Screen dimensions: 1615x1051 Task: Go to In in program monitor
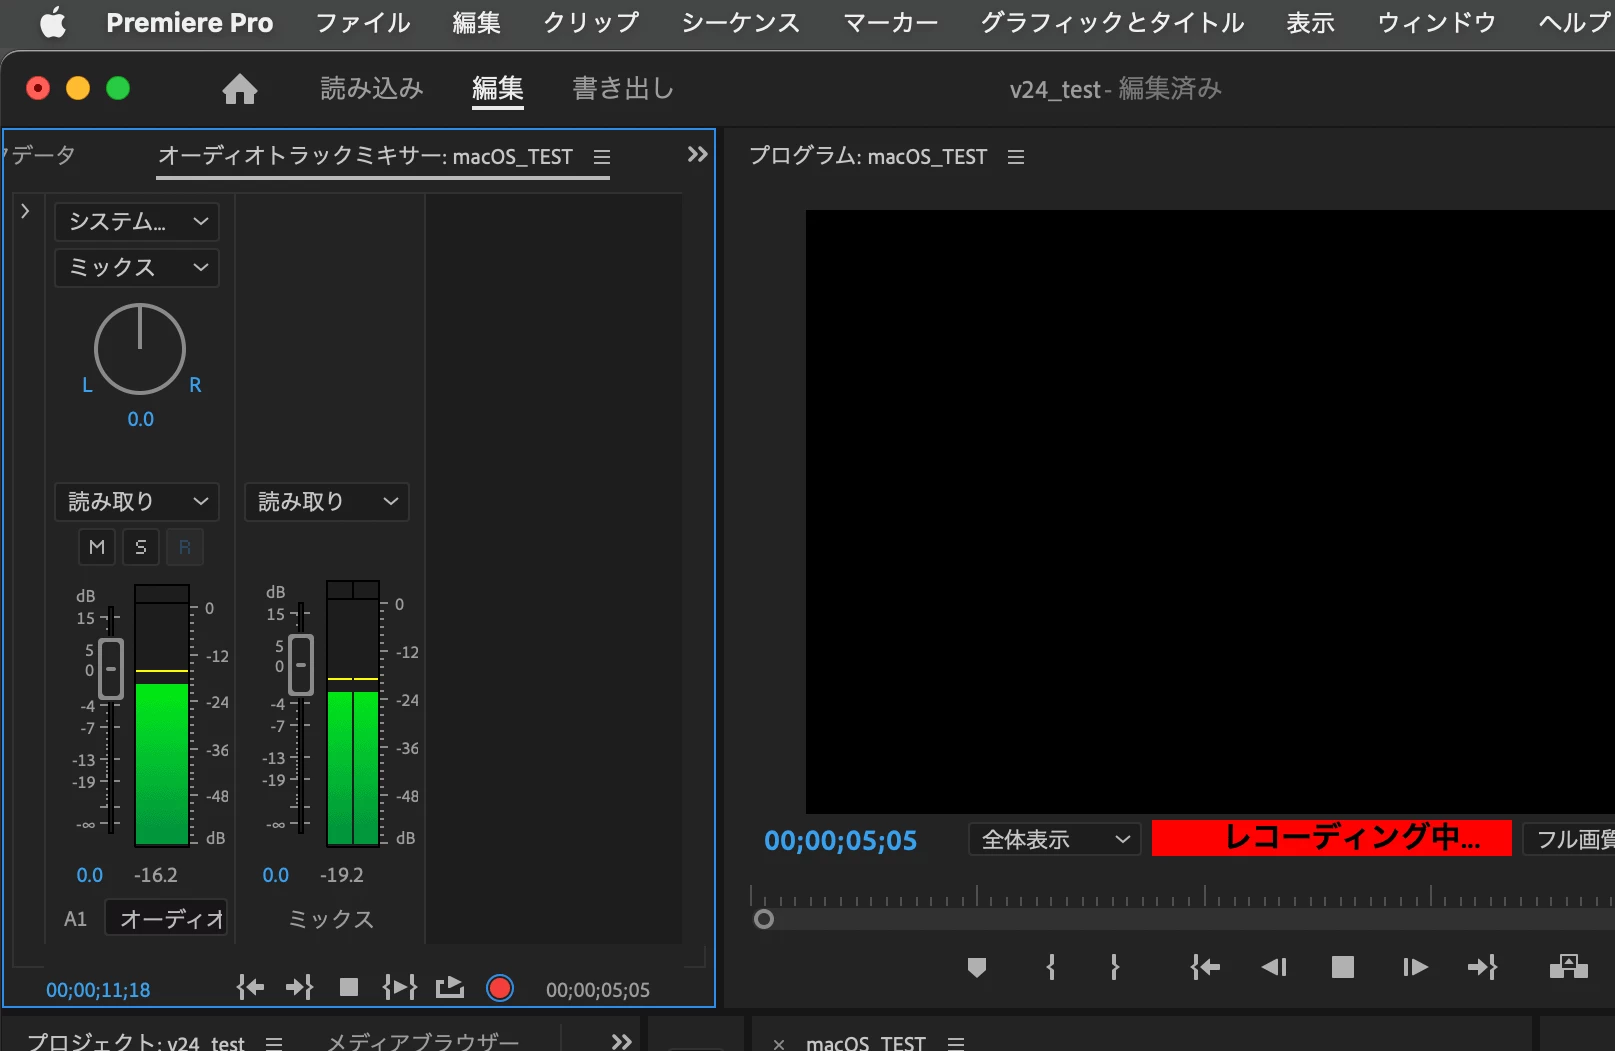[1205, 967]
